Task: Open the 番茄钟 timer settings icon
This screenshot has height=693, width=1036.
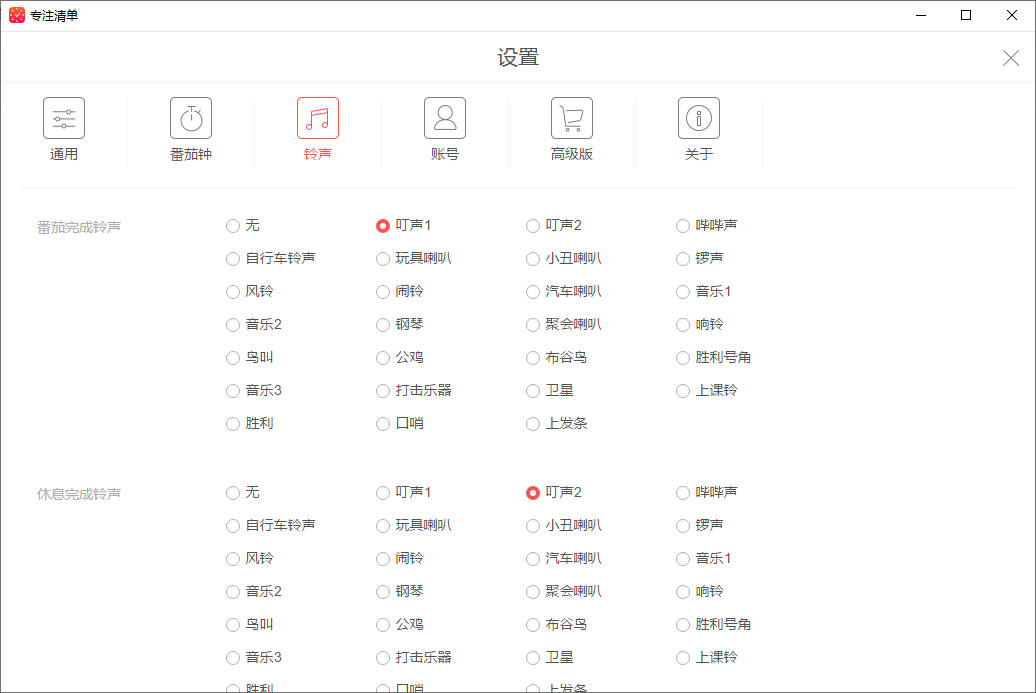Action: click(x=191, y=118)
